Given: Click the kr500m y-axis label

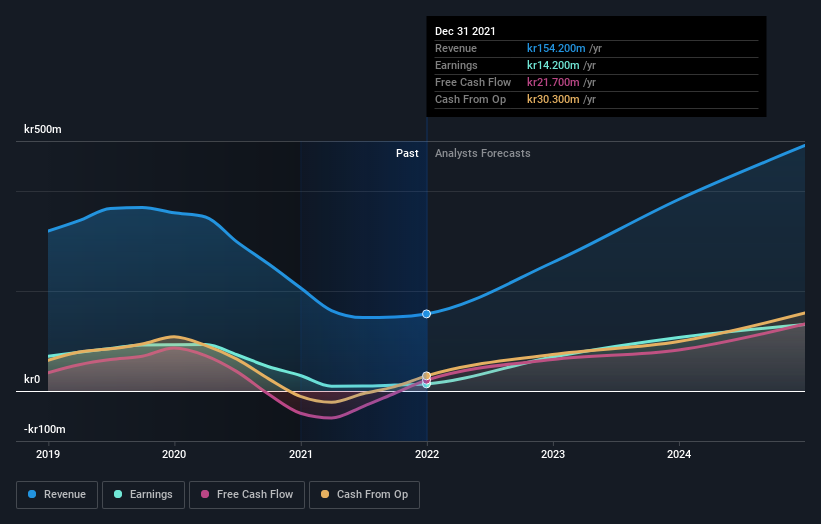Looking at the screenshot, I should click(x=42, y=129).
